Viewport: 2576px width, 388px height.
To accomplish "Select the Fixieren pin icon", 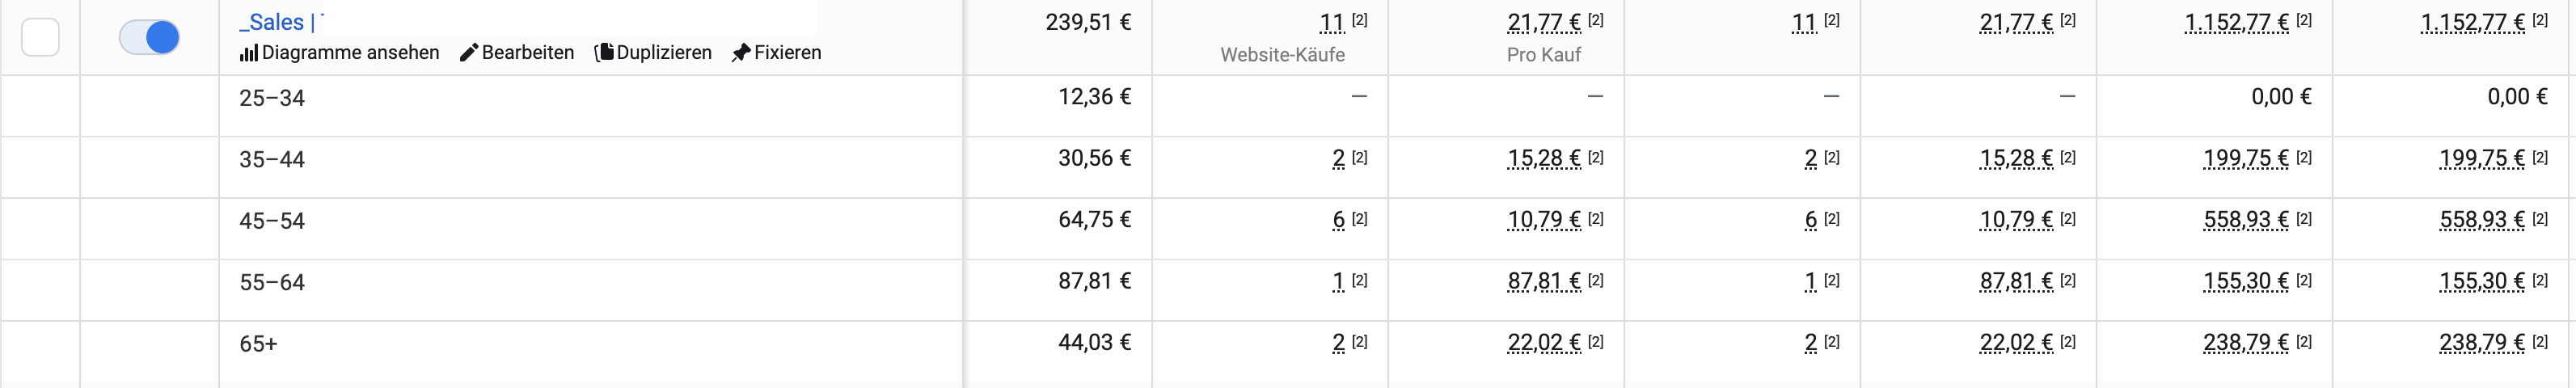I will pos(740,53).
